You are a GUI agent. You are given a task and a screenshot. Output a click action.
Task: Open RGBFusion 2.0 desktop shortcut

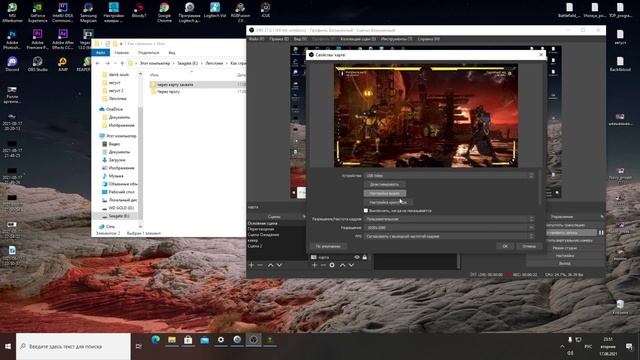click(x=240, y=12)
